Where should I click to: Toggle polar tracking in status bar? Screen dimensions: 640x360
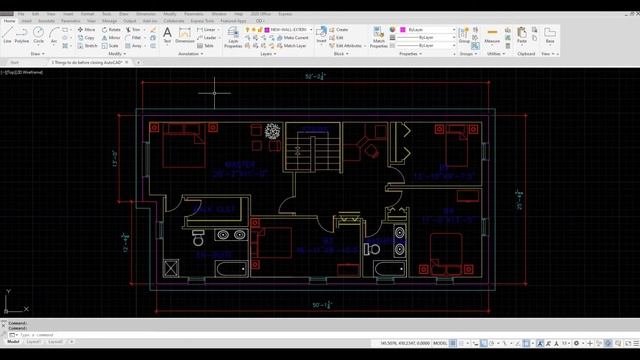pyautogui.click(x=492, y=343)
